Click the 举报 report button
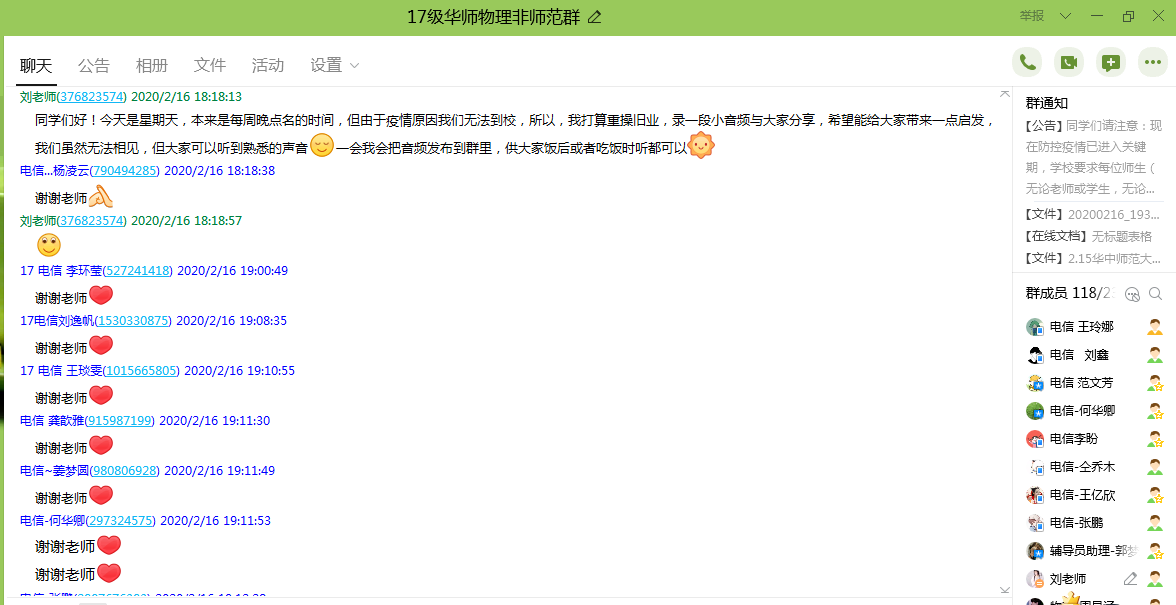This screenshot has height=605, width=1176. (x=1031, y=16)
